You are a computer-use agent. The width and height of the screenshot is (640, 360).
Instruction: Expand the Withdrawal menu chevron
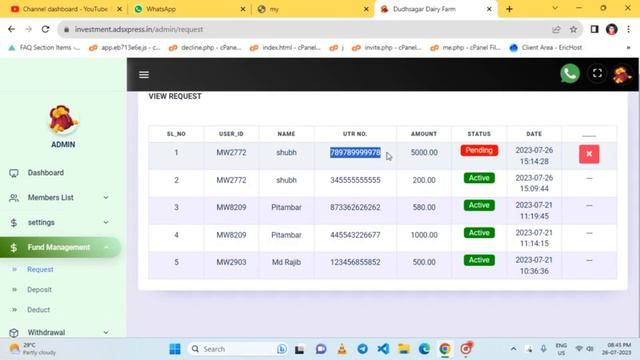point(106,333)
